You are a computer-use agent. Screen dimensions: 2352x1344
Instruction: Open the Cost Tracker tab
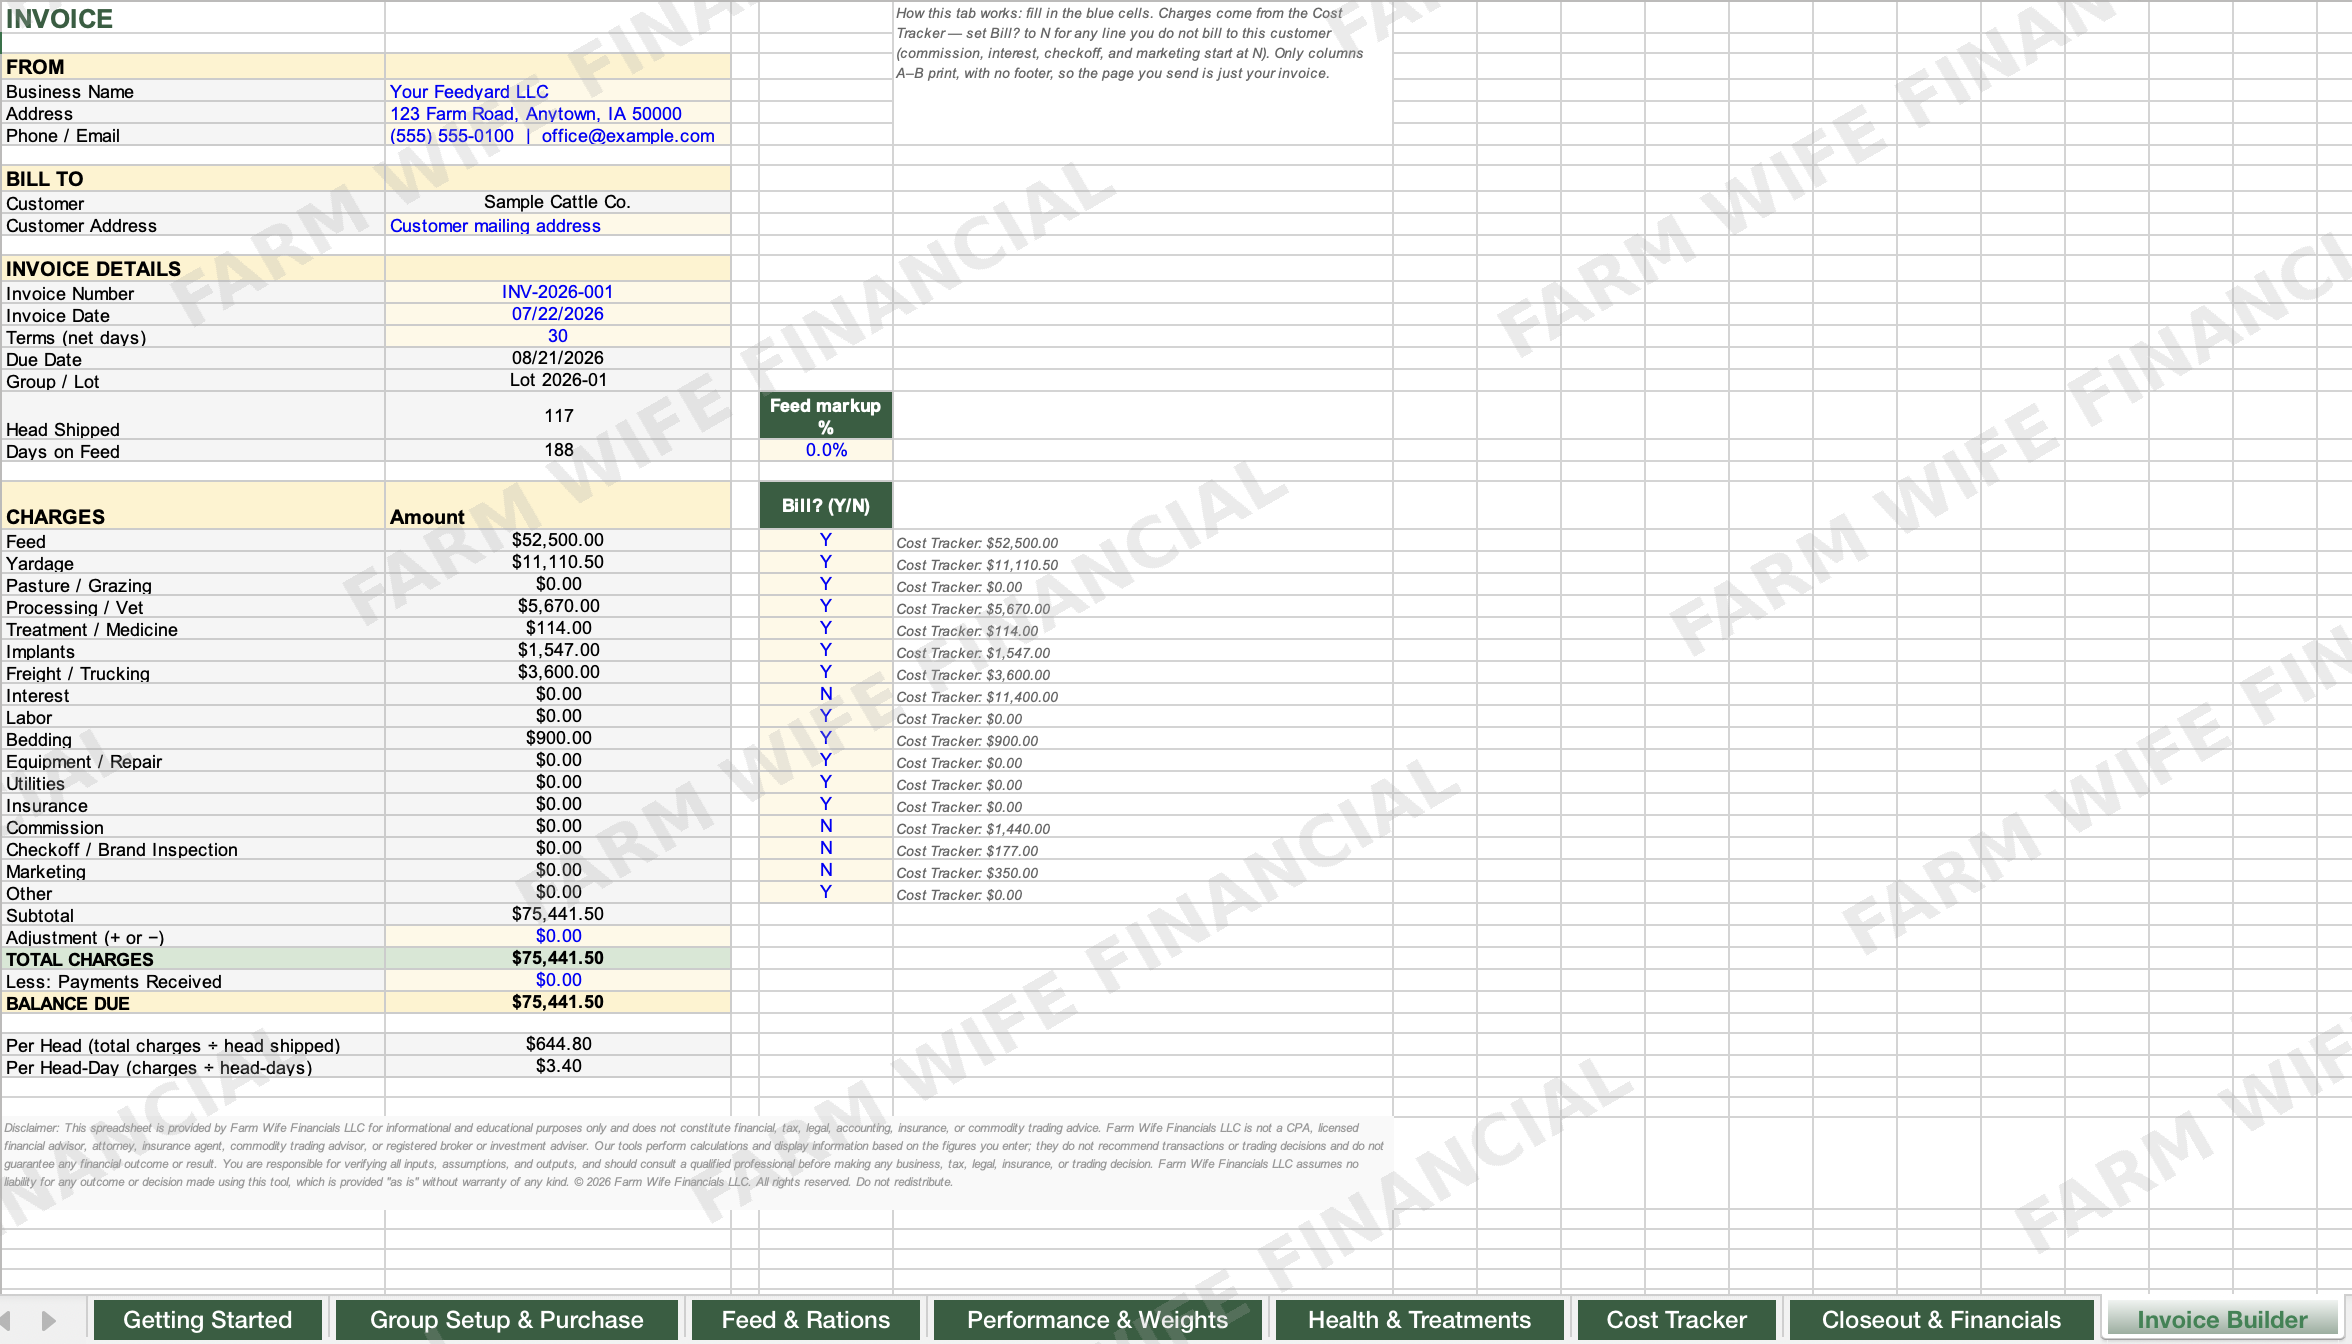(1676, 1319)
